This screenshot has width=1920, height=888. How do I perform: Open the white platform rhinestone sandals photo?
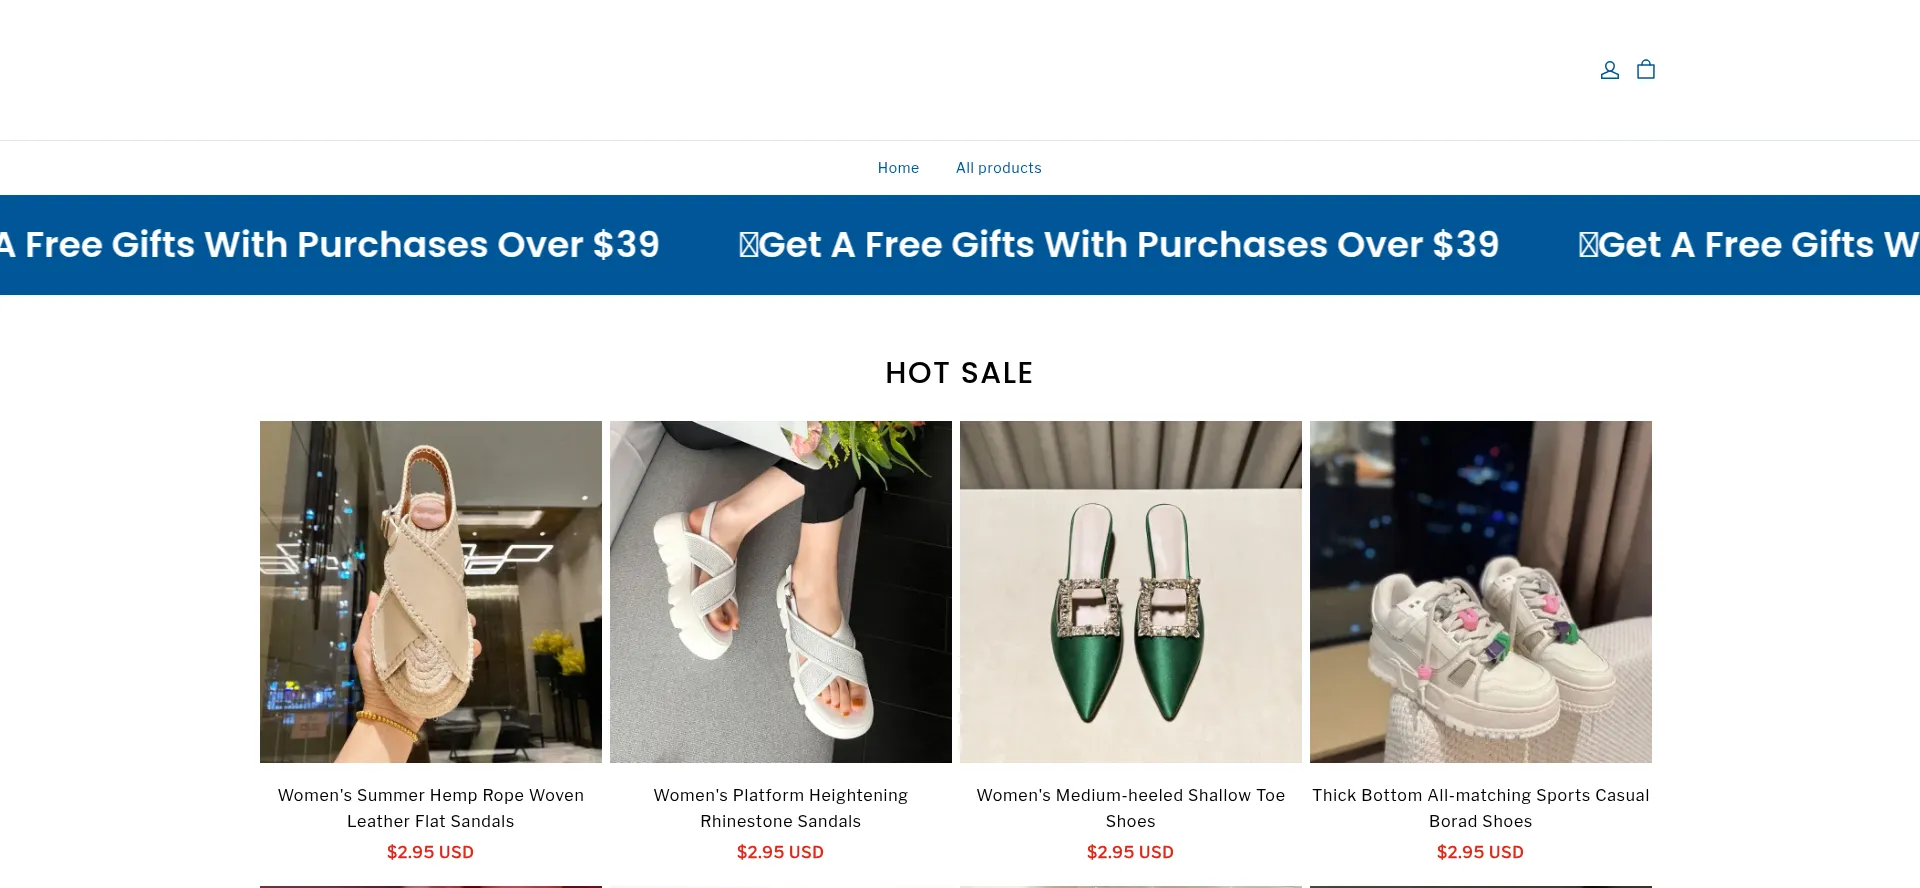(x=781, y=591)
